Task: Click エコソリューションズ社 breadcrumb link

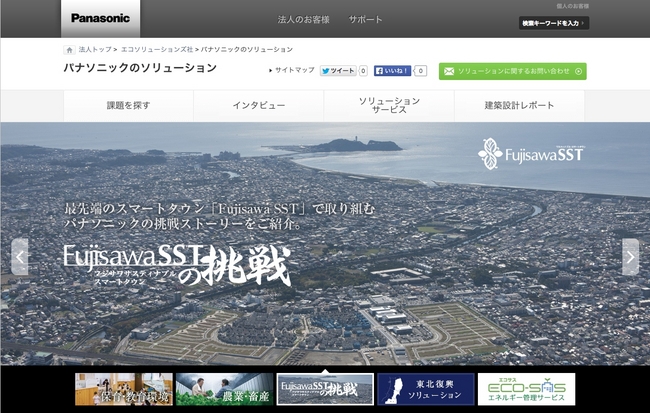Action: pos(156,49)
